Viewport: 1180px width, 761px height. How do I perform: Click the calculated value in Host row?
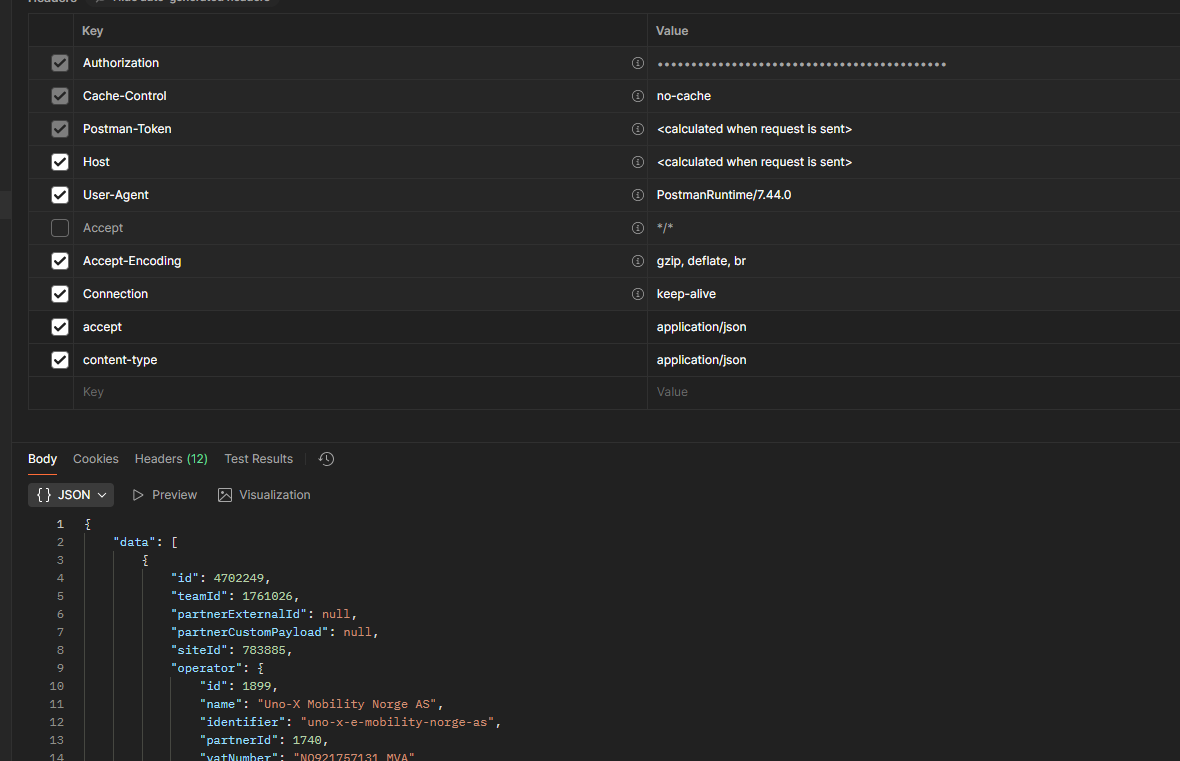(x=754, y=163)
